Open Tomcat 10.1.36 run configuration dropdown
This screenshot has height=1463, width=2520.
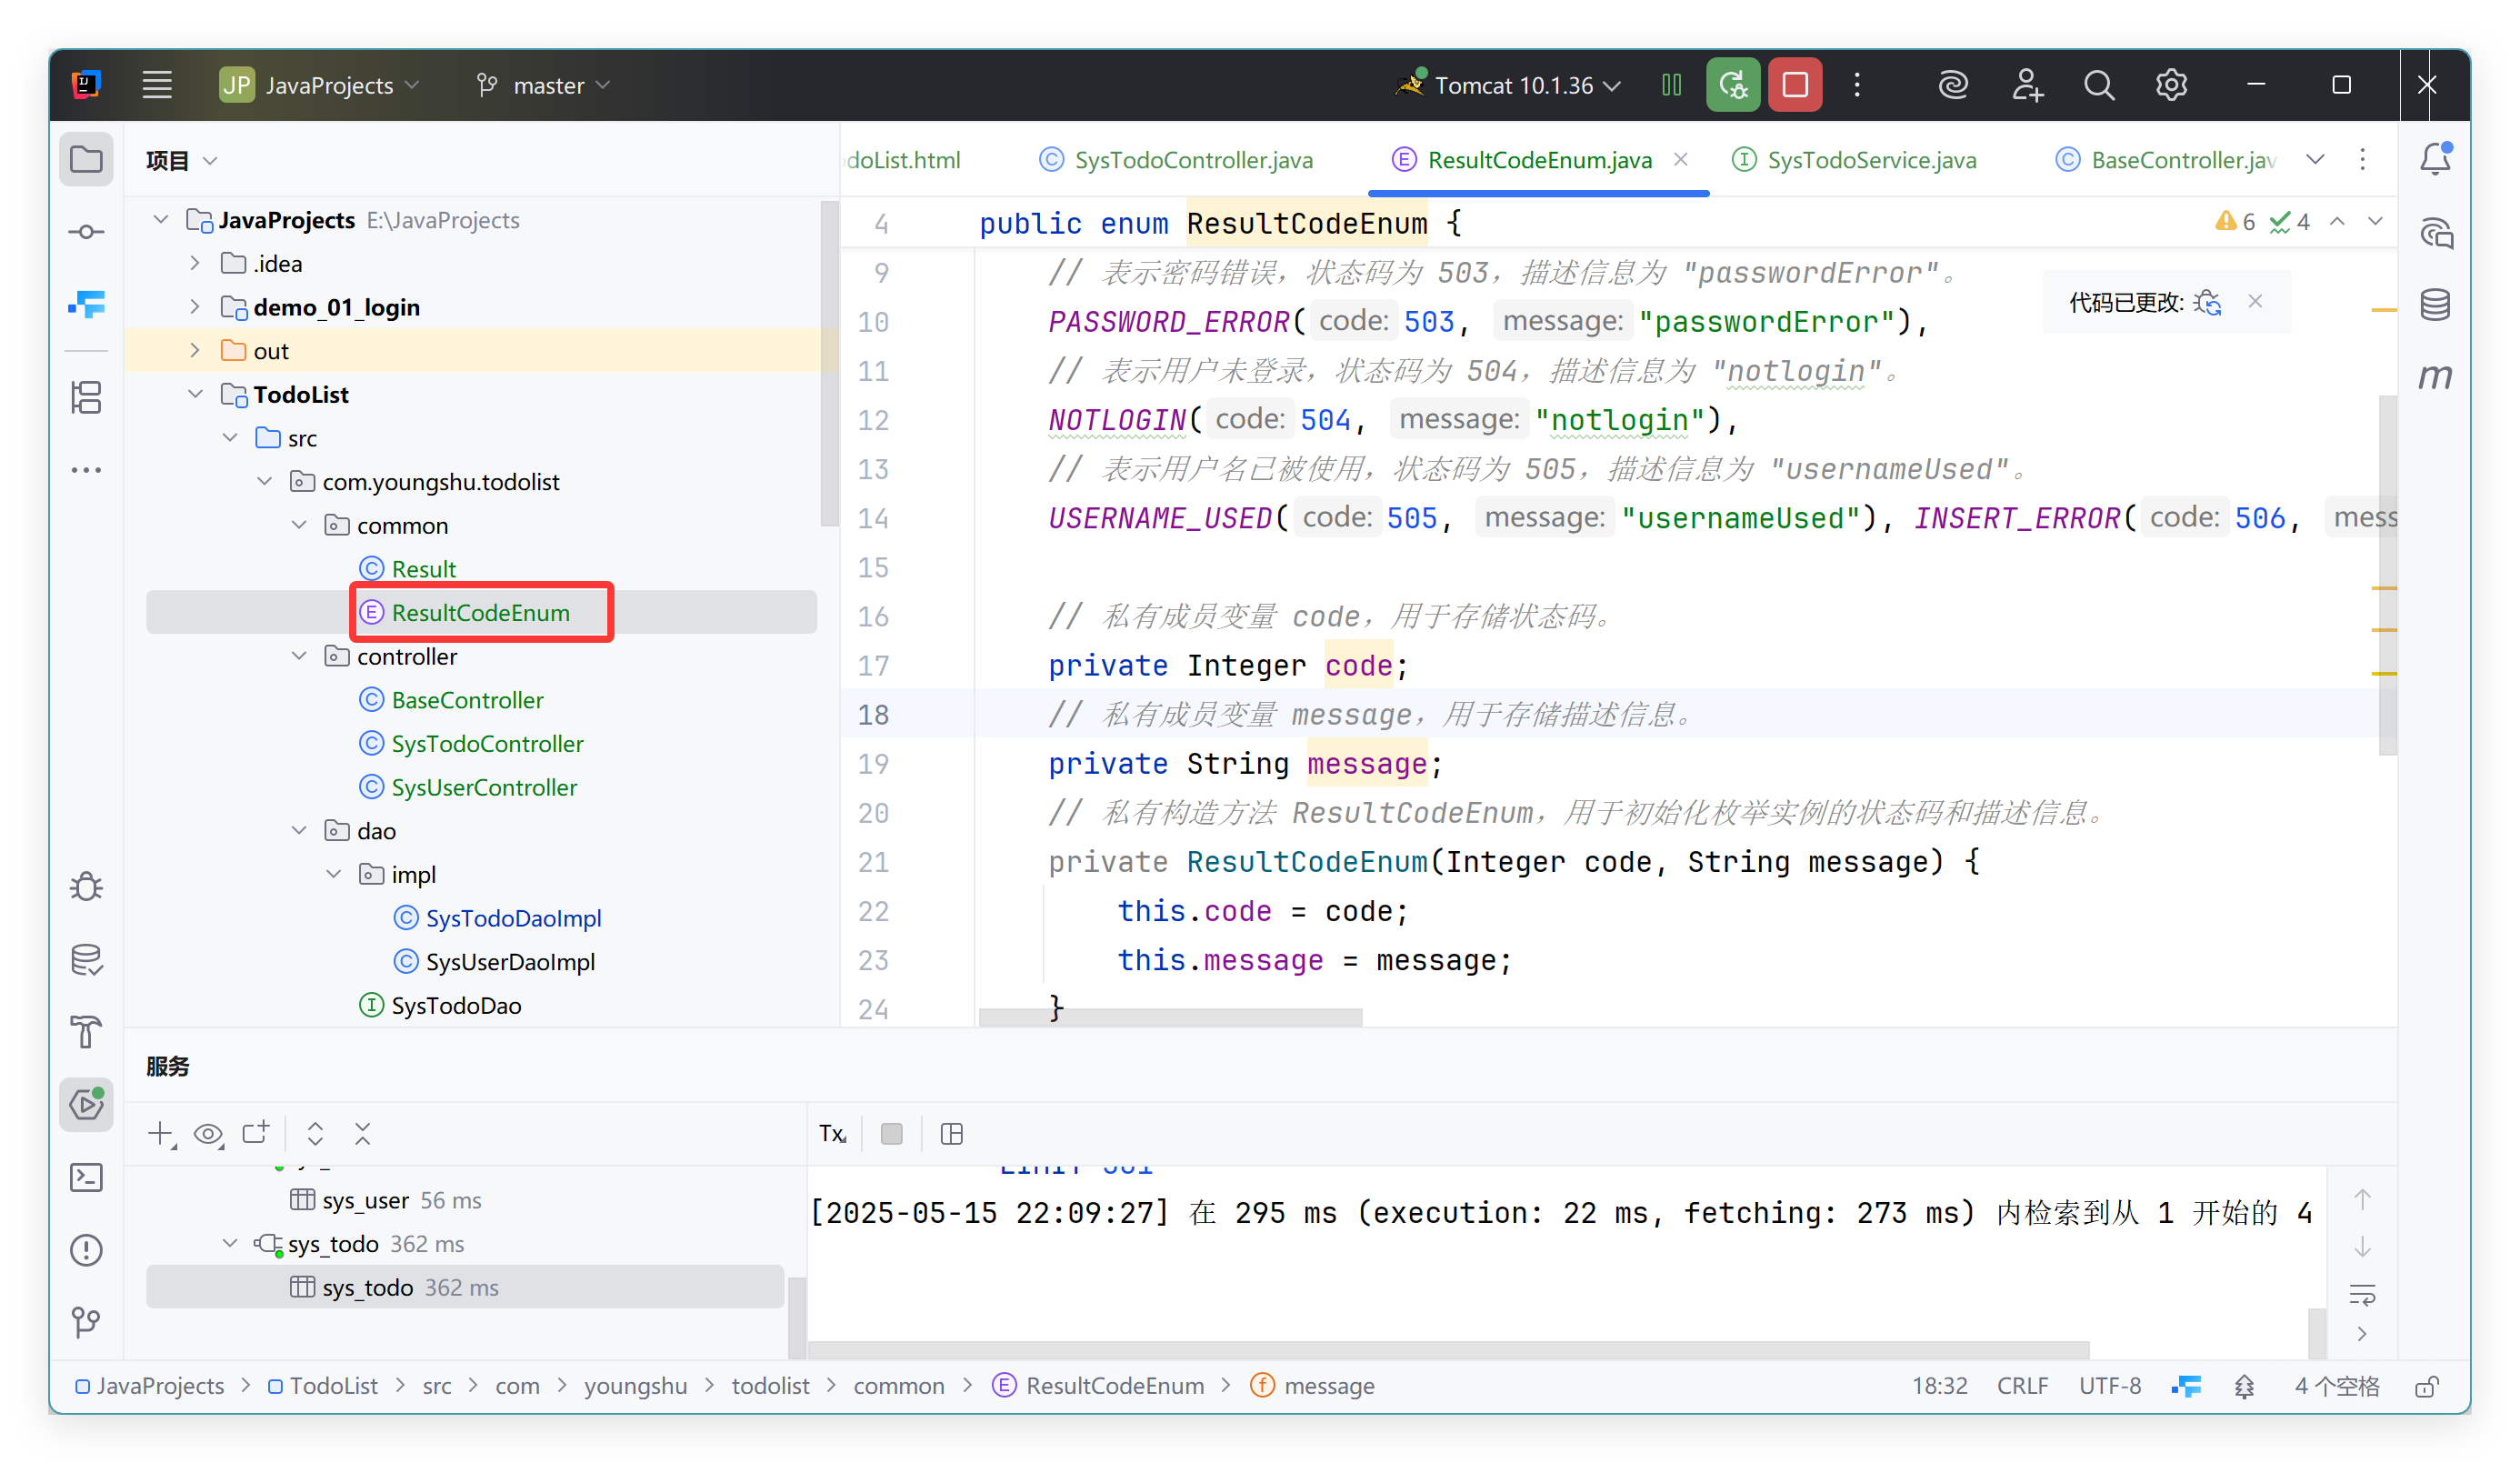click(x=1510, y=85)
